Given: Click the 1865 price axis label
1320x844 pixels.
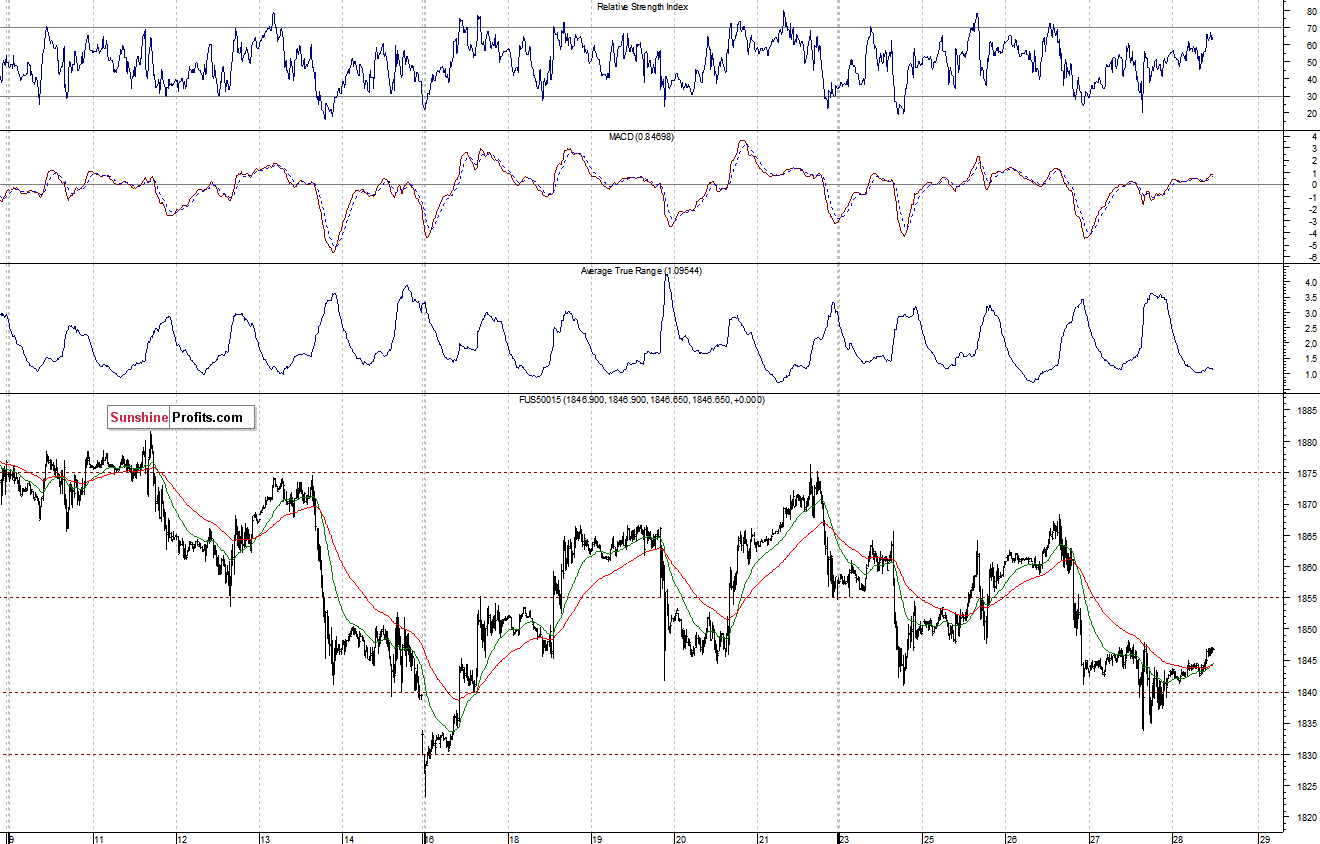Looking at the screenshot, I should 1306,536.
